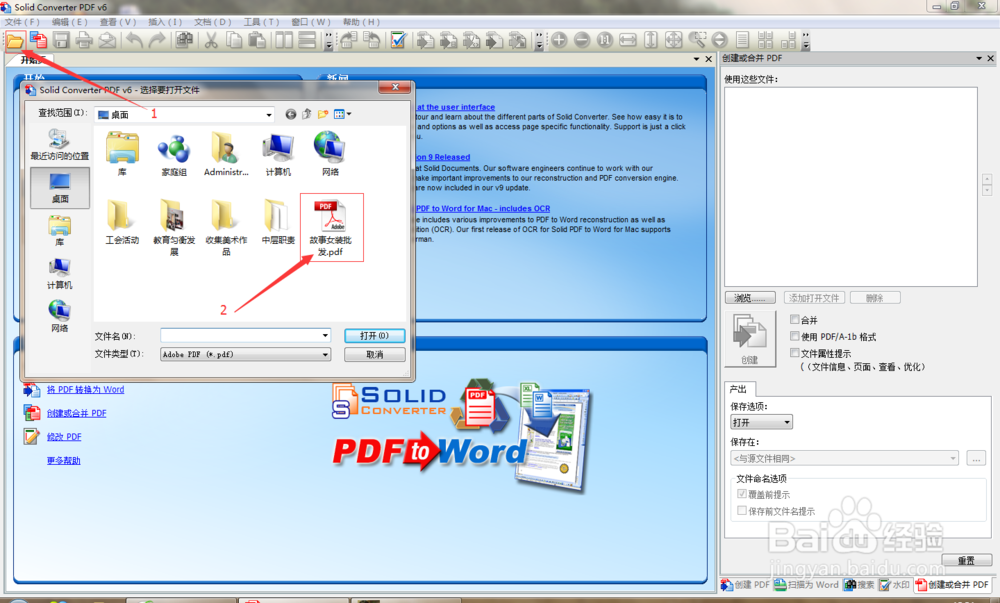1000x603 pixels.
Task: Select the 故事女装批发.pdf file
Action: (x=331, y=228)
